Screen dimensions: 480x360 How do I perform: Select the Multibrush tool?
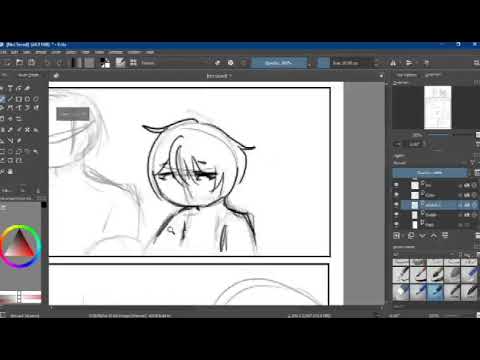[x=36, y=108]
